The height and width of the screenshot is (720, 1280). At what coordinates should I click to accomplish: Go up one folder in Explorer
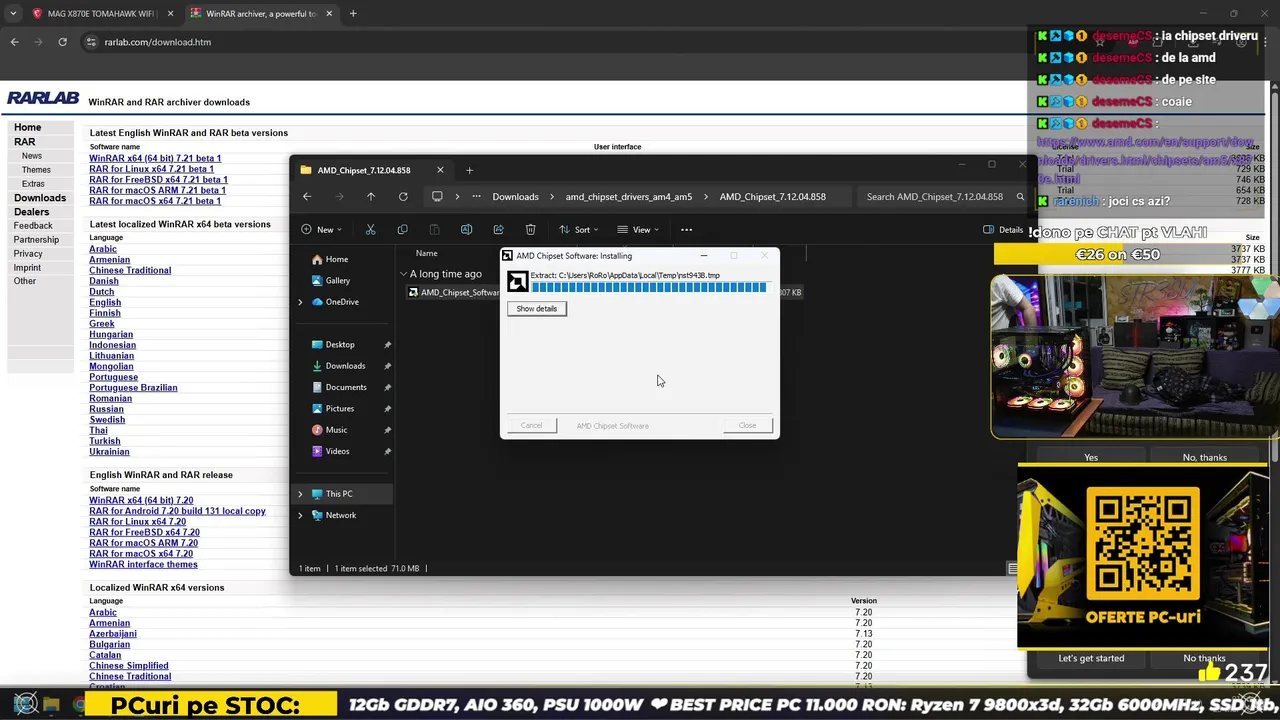(371, 197)
